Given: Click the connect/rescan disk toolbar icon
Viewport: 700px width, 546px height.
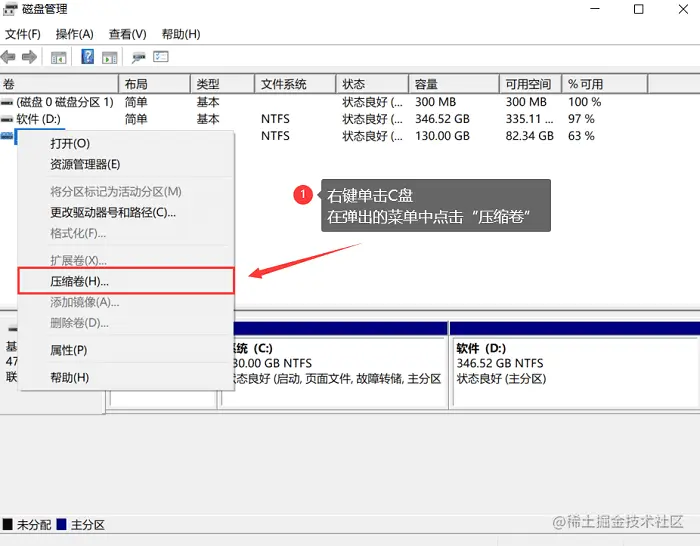Looking at the screenshot, I should [138, 57].
